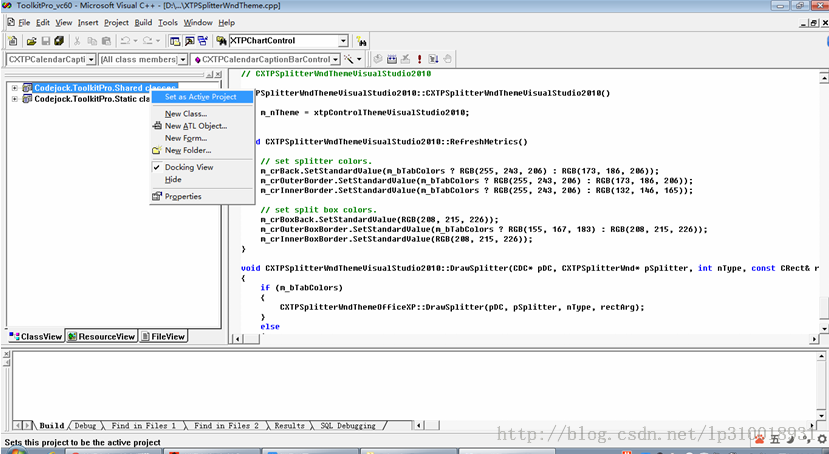Expand Codejock.ToolkitPro.Static classes tree node
829x454 pixels.
[15, 99]
